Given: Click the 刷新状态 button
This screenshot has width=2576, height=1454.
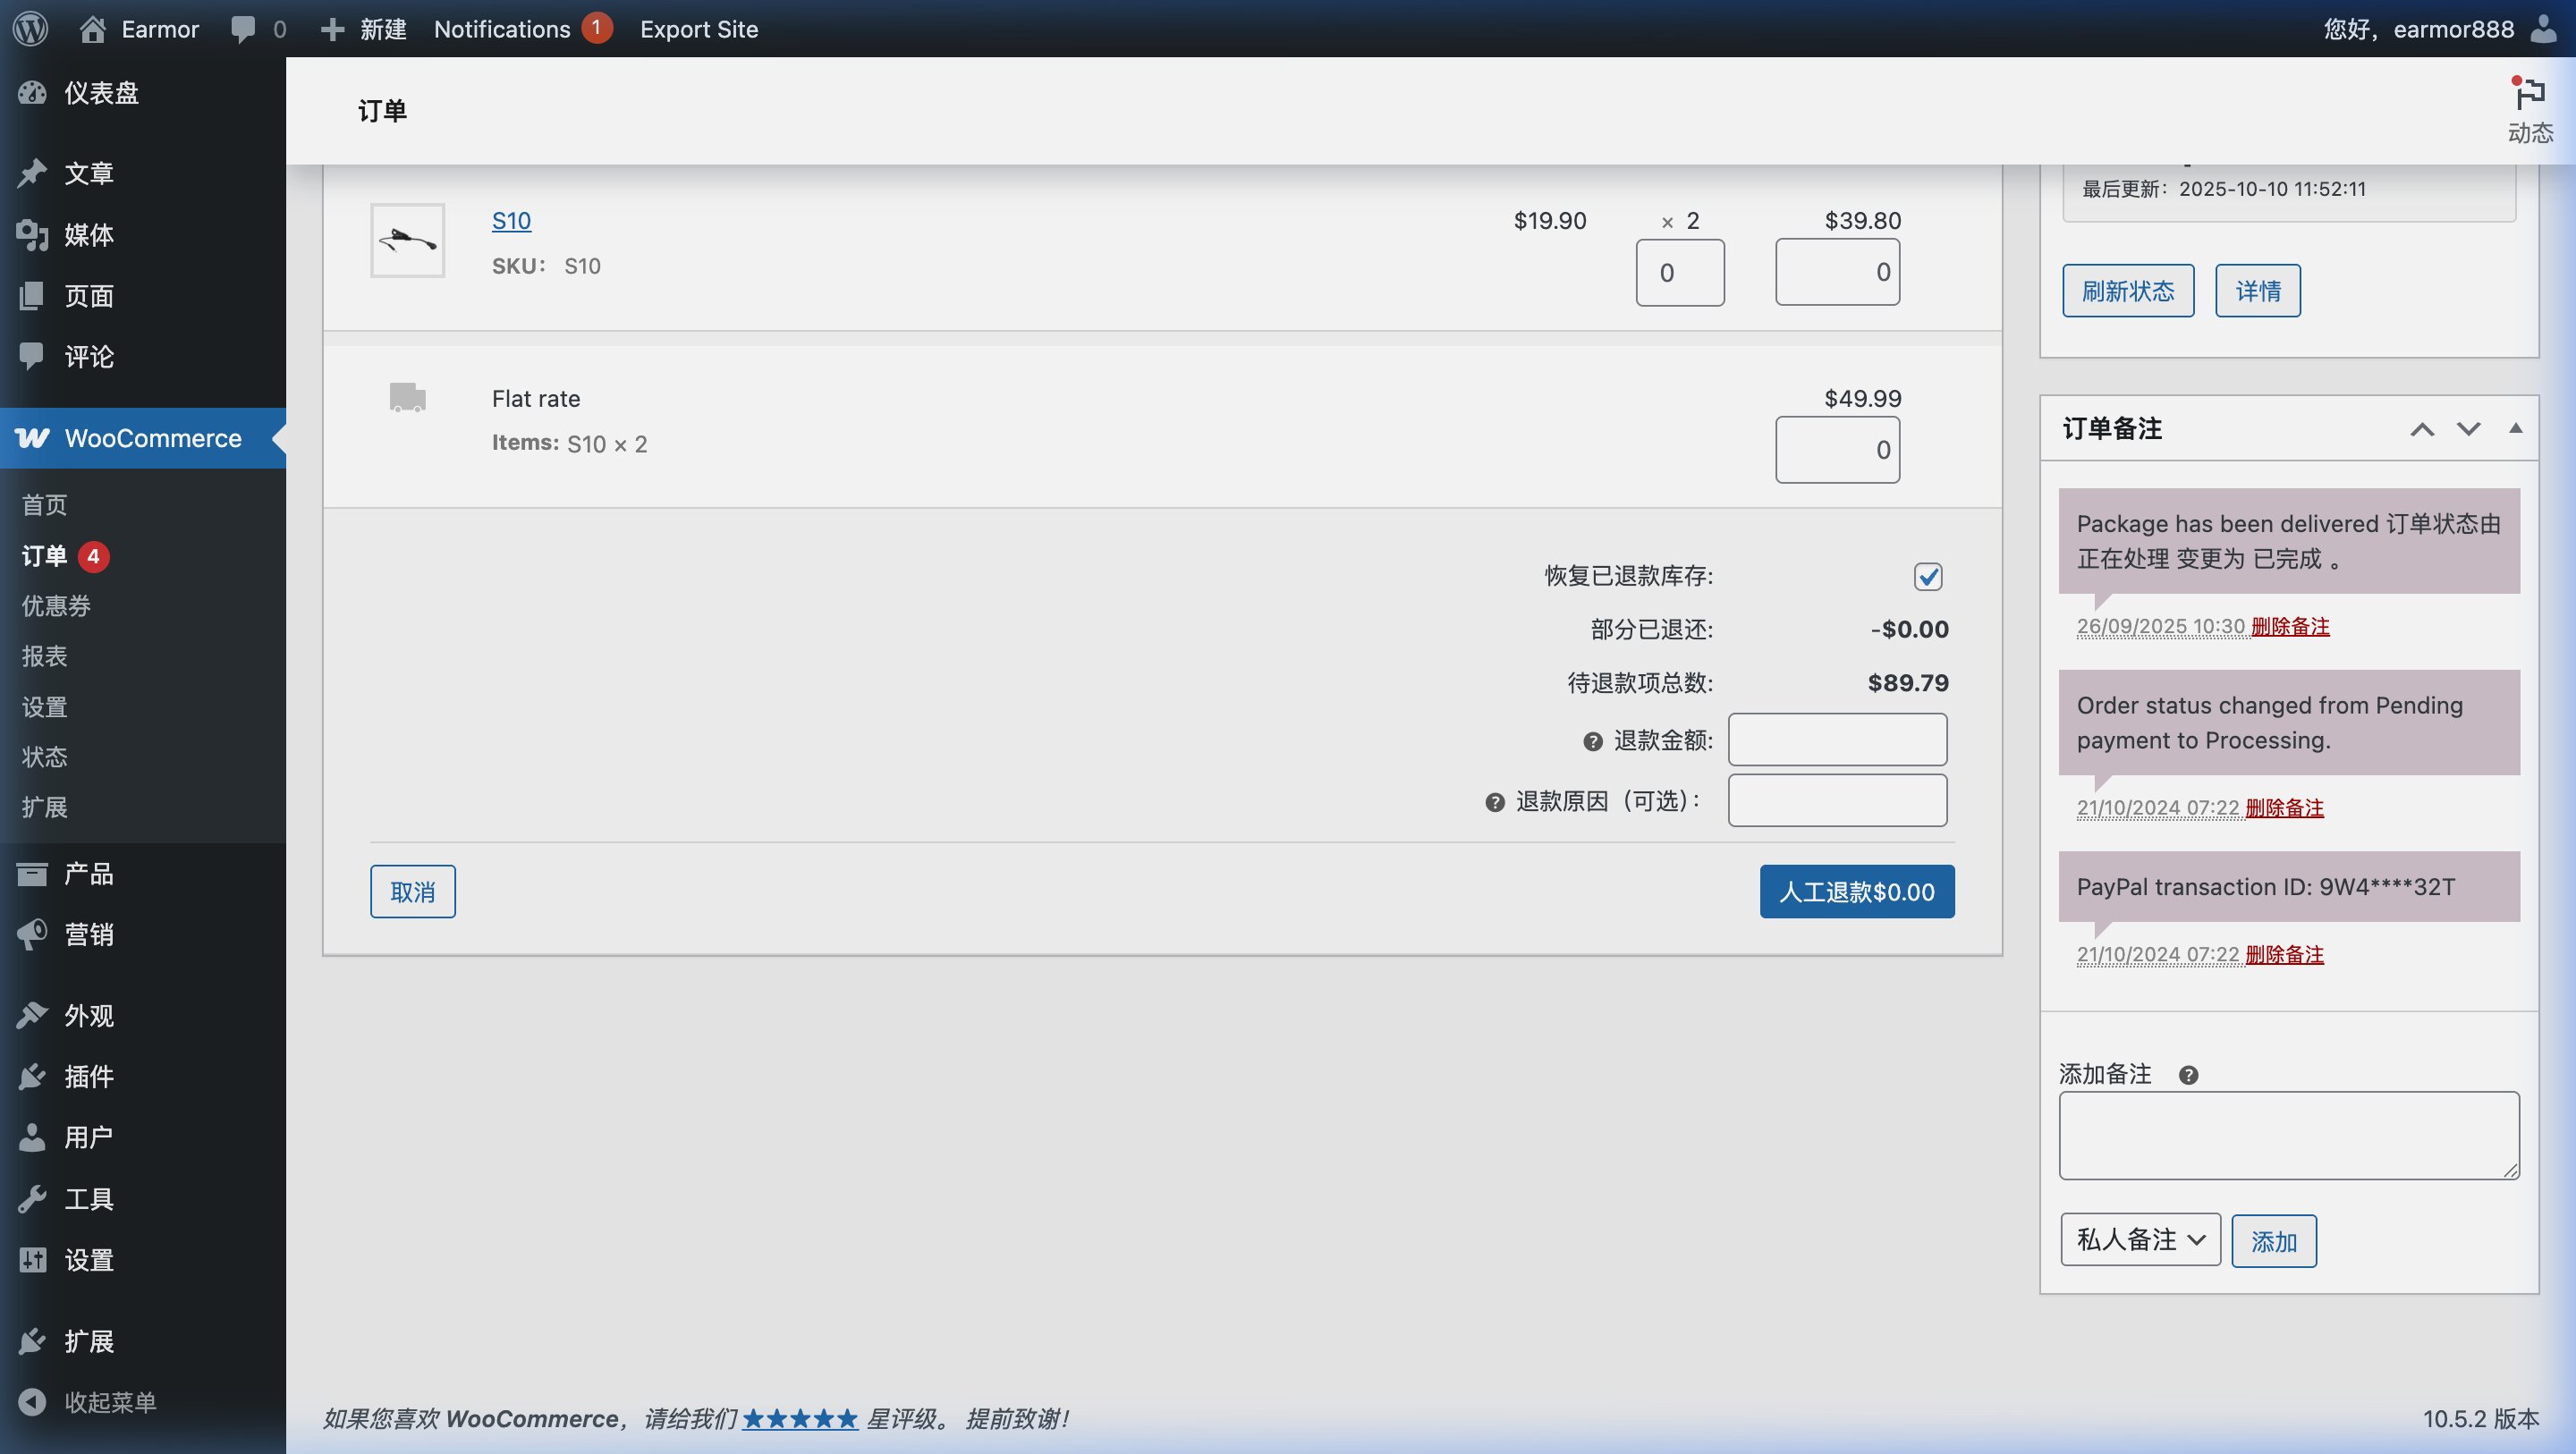Looking at the screenshot, I should pos(2128,291).
